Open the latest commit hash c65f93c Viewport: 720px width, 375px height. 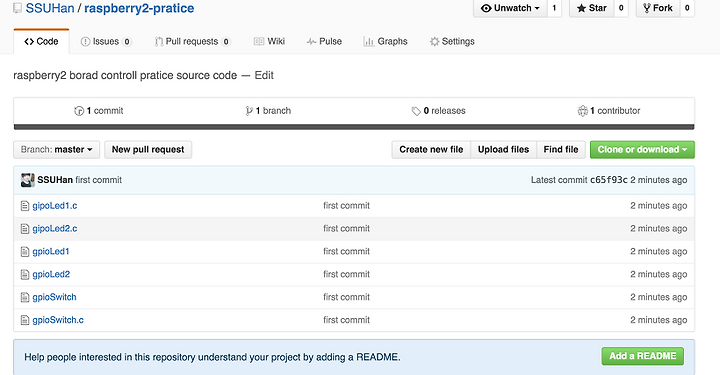click(608, 180)
